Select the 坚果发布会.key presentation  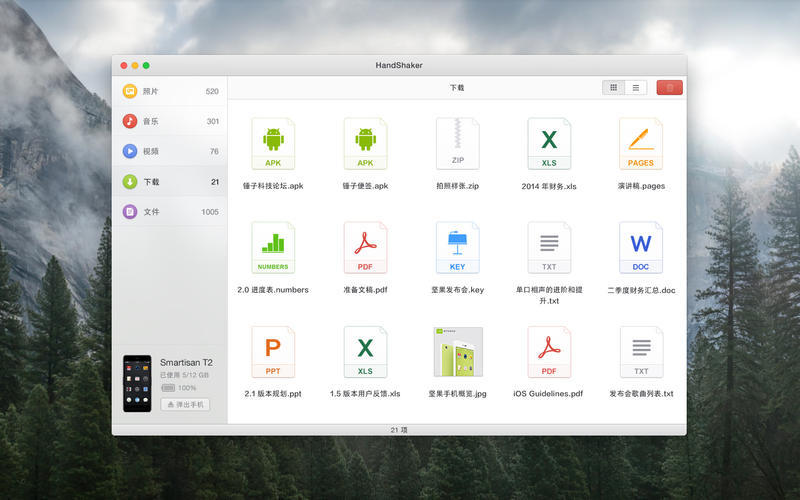(x=457, y=248)
